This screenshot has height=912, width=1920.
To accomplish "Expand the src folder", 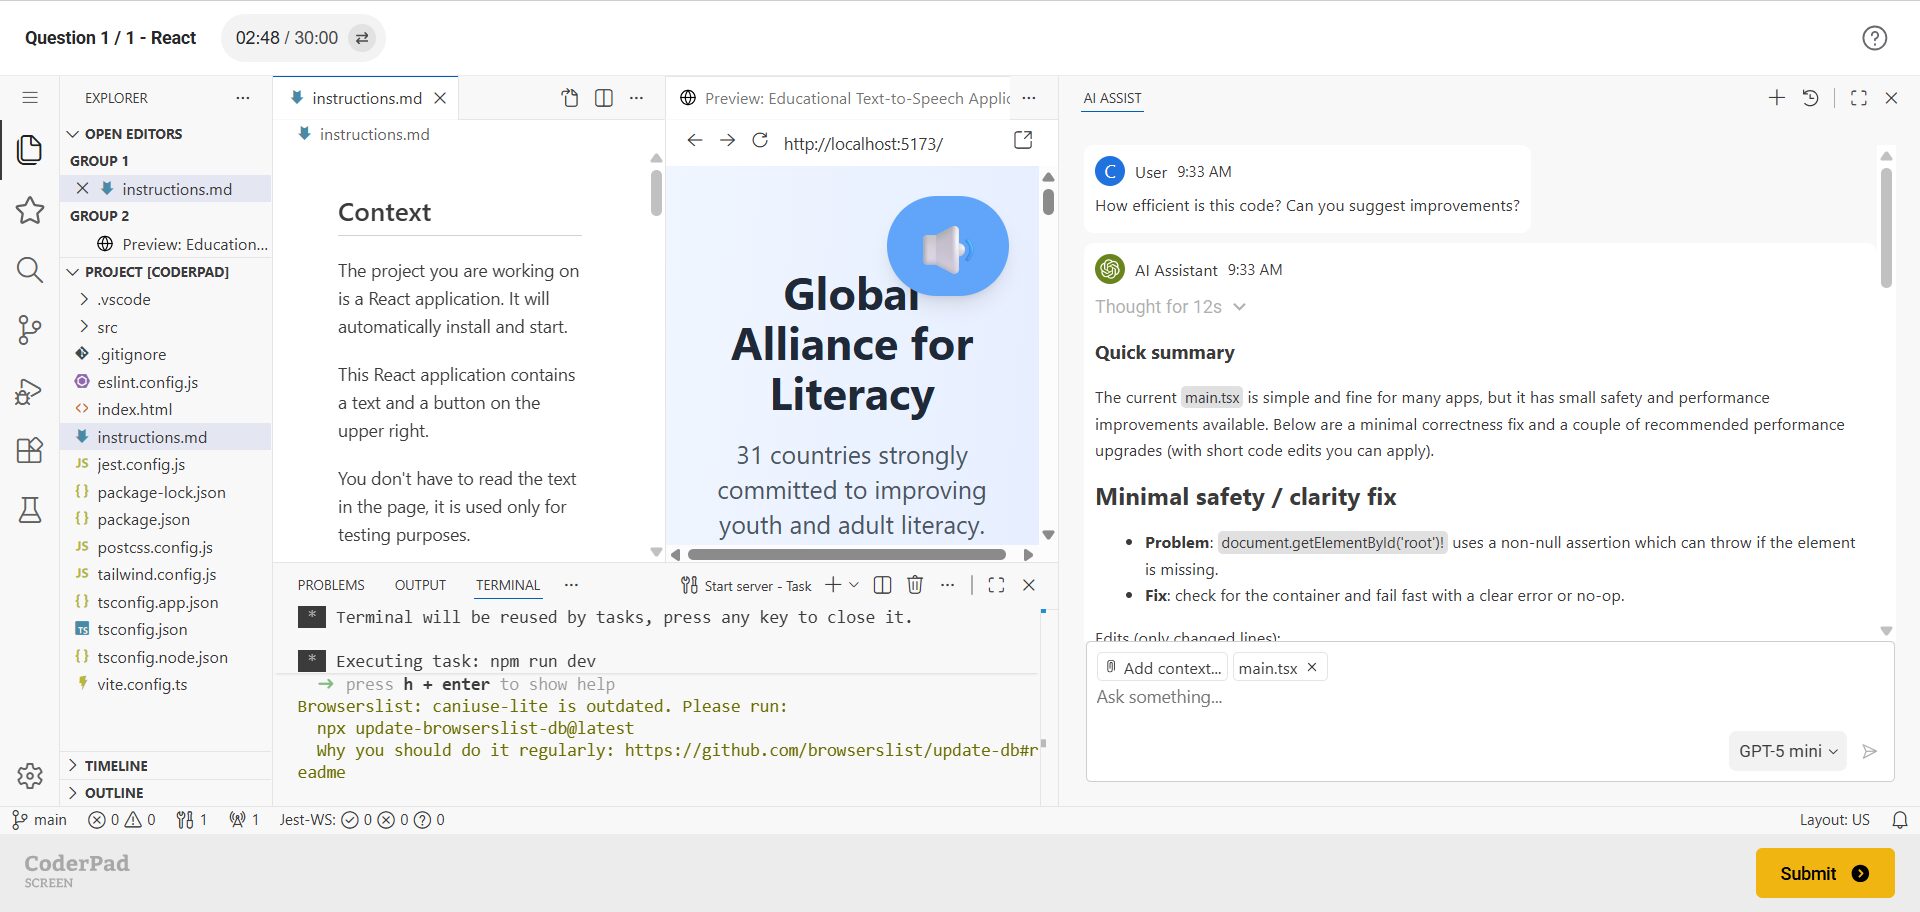I will click(x=107, y=327).
